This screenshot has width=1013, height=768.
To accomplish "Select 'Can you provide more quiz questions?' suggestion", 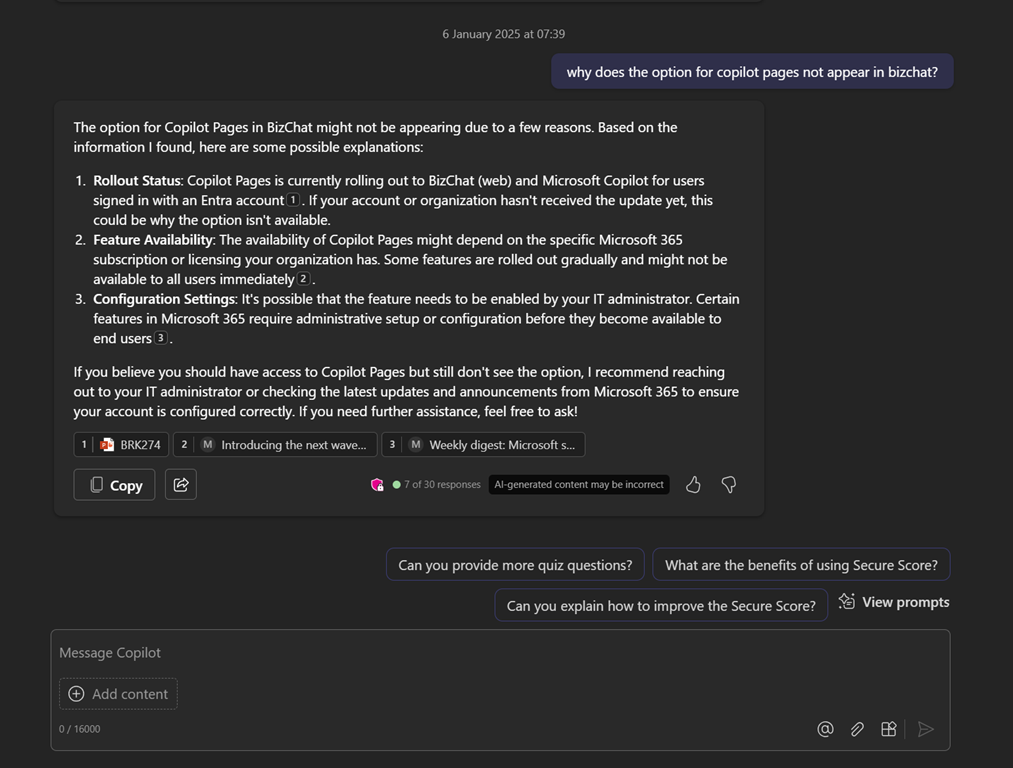I will (515, 565).
